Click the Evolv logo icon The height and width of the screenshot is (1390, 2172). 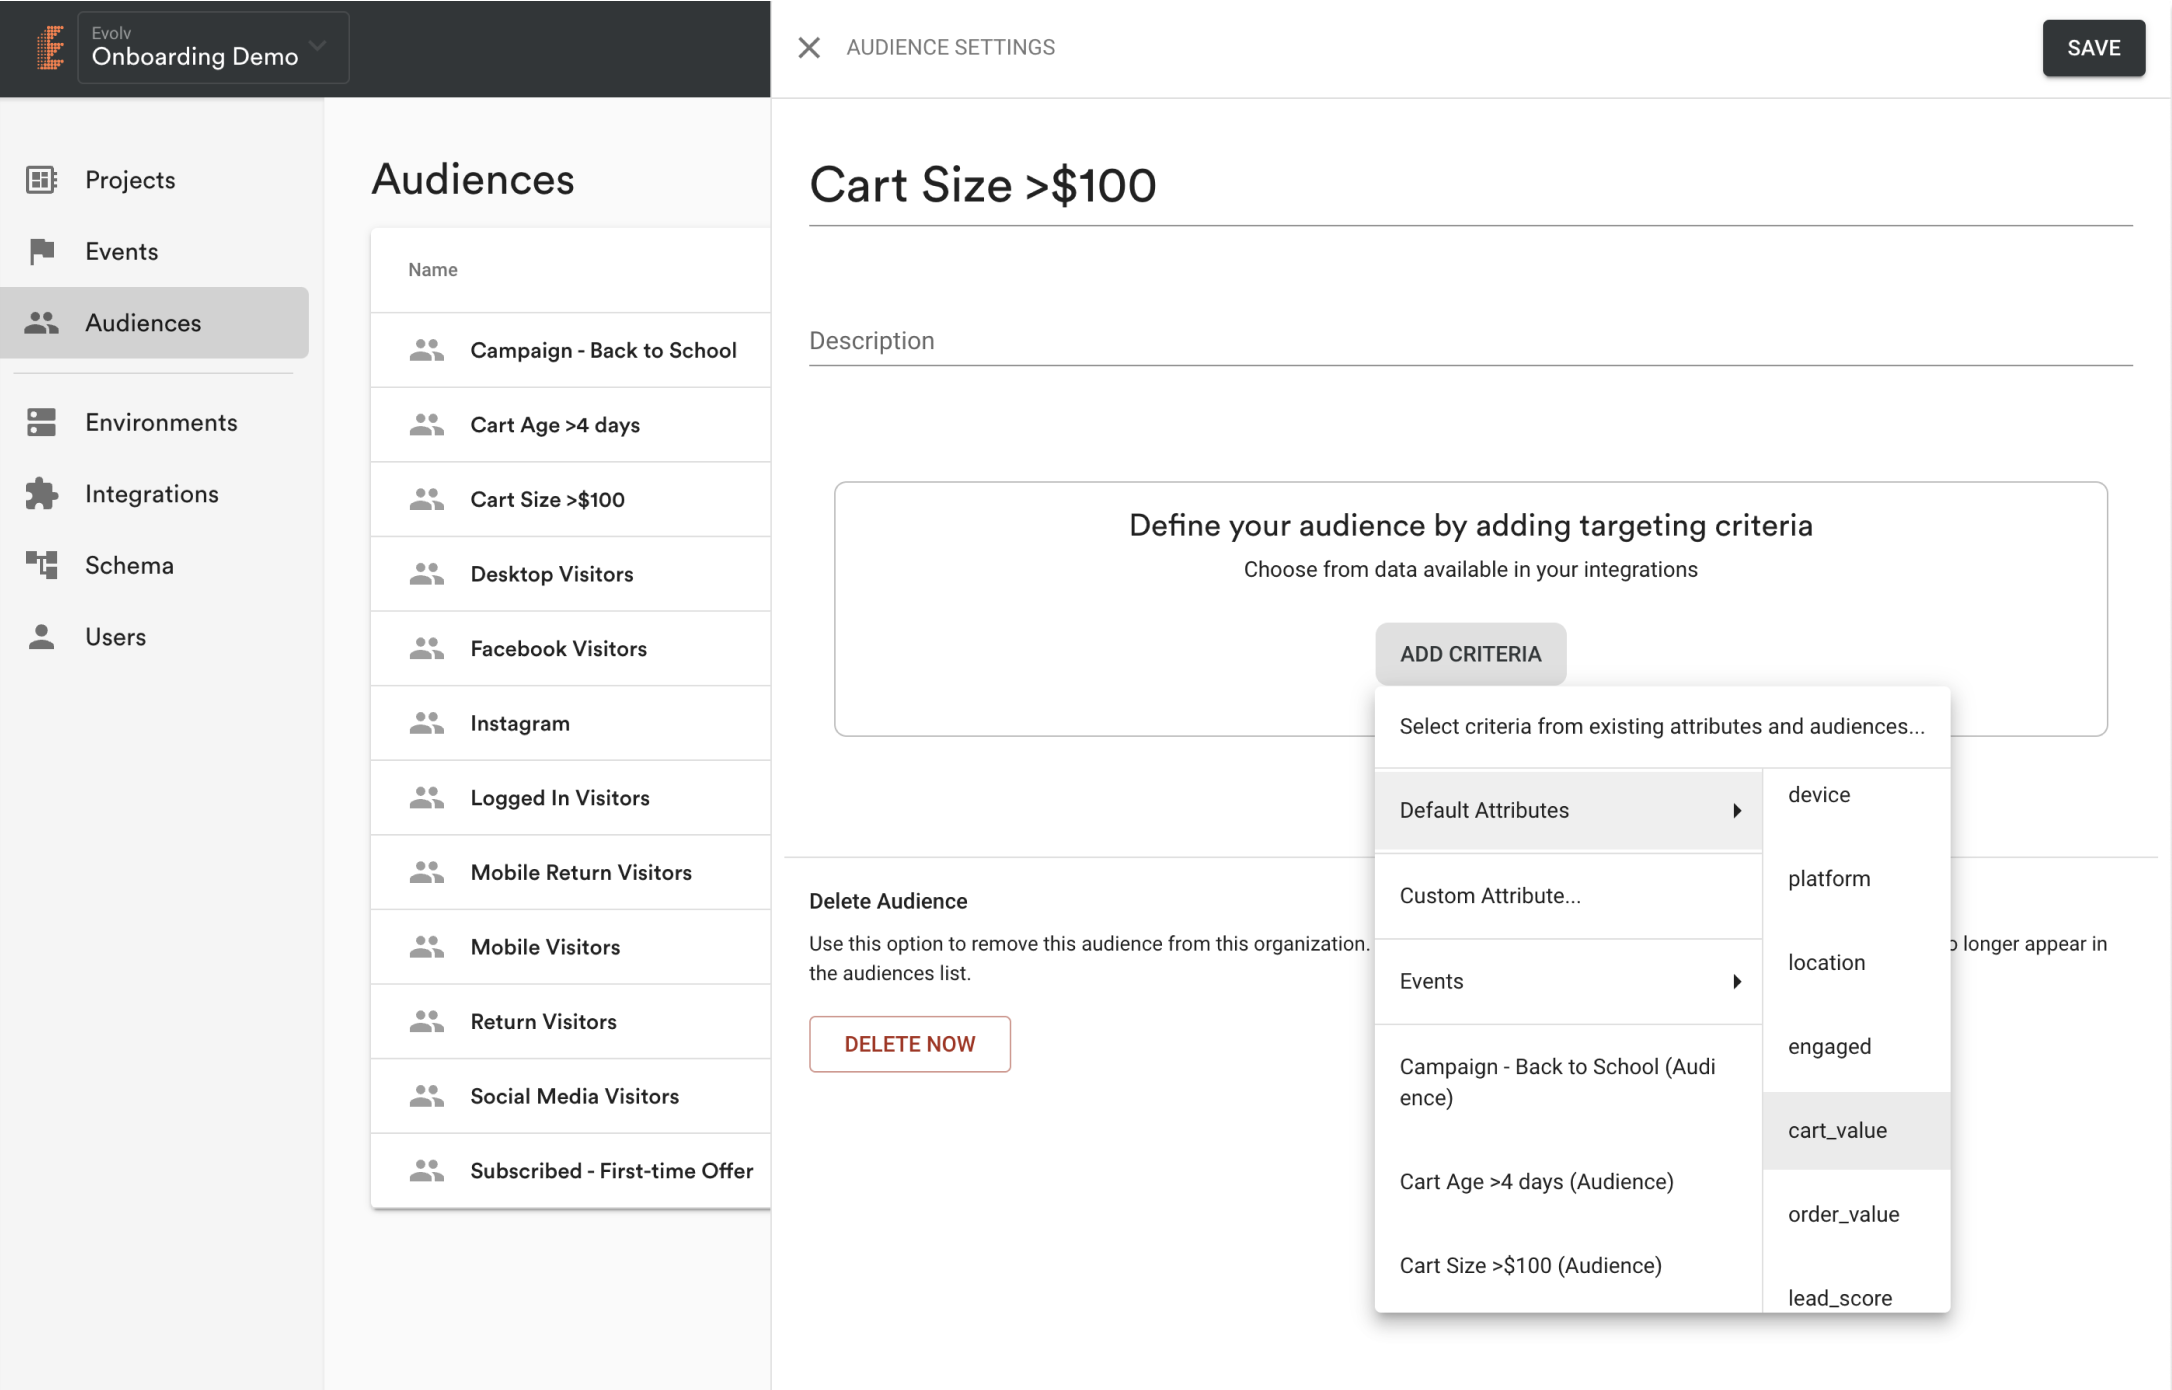(49, 47)
